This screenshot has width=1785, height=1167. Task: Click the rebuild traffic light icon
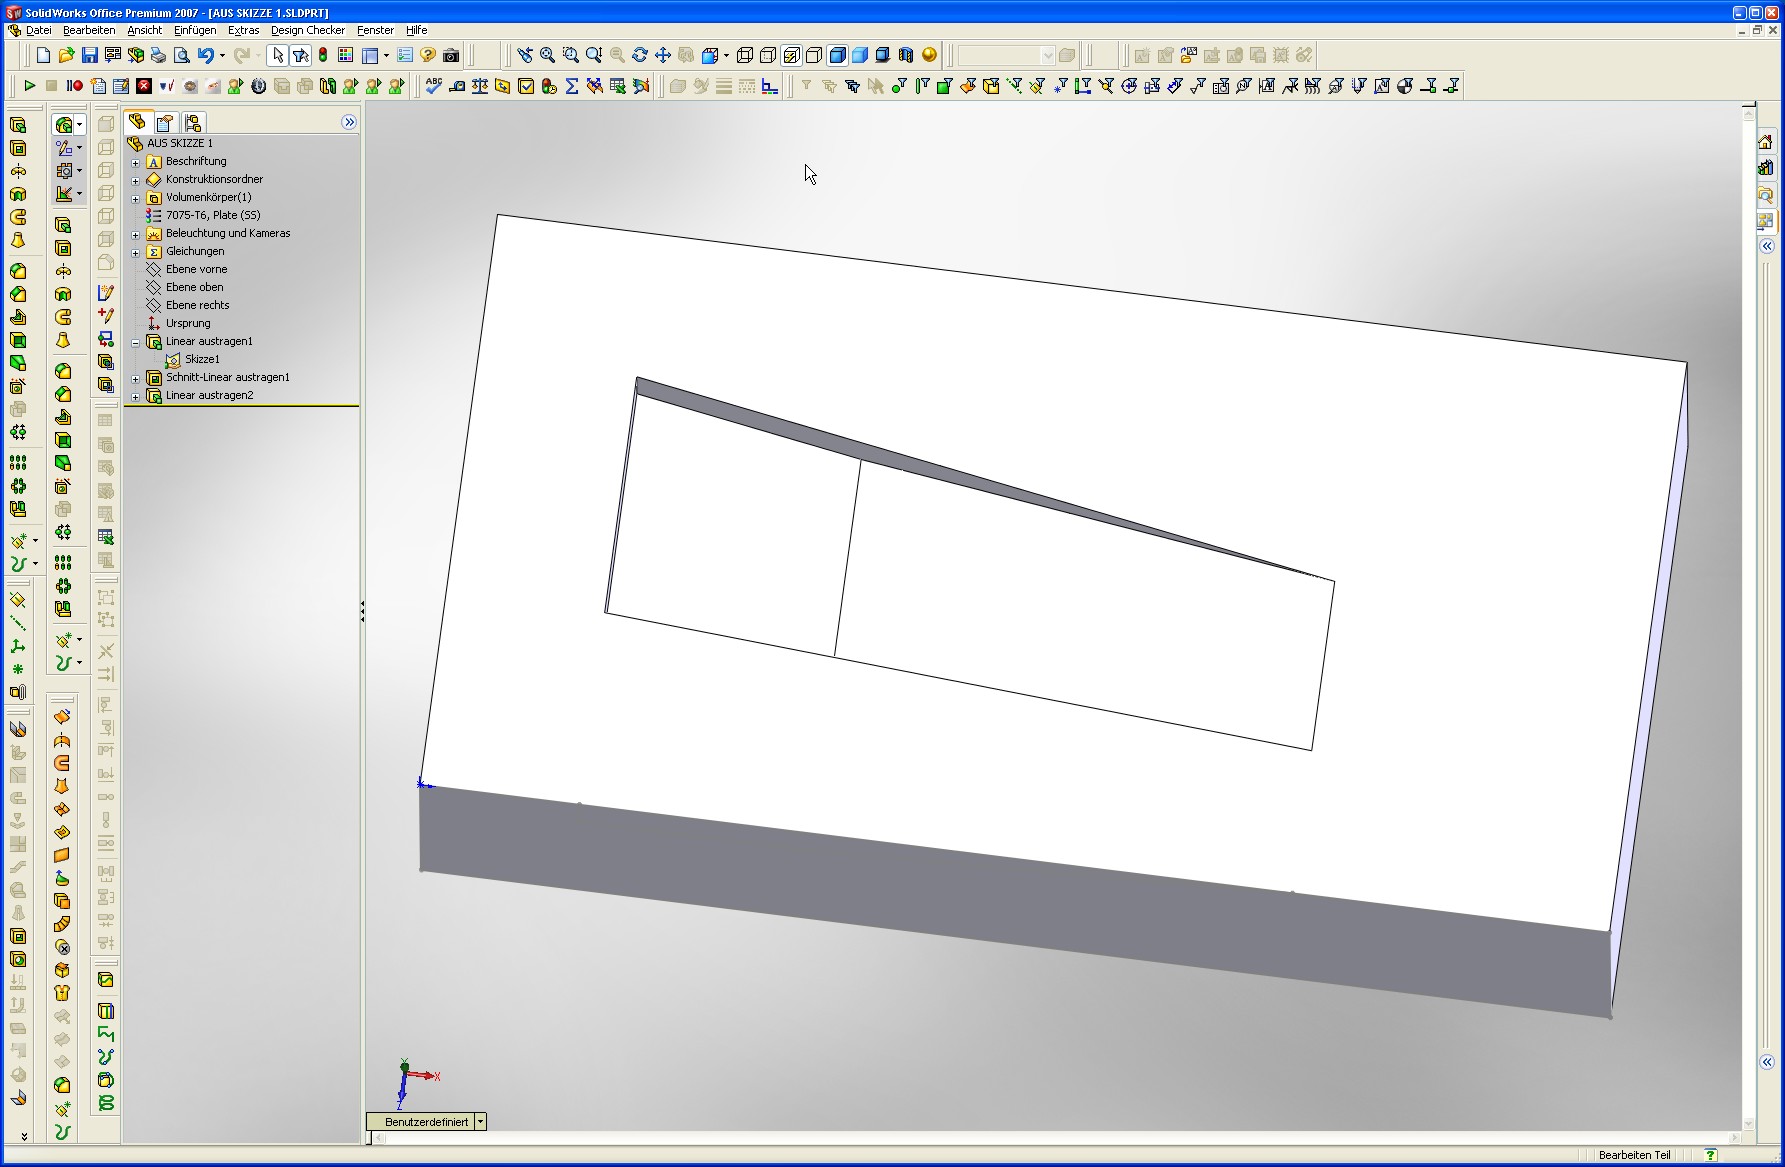(x=323, y=55)
